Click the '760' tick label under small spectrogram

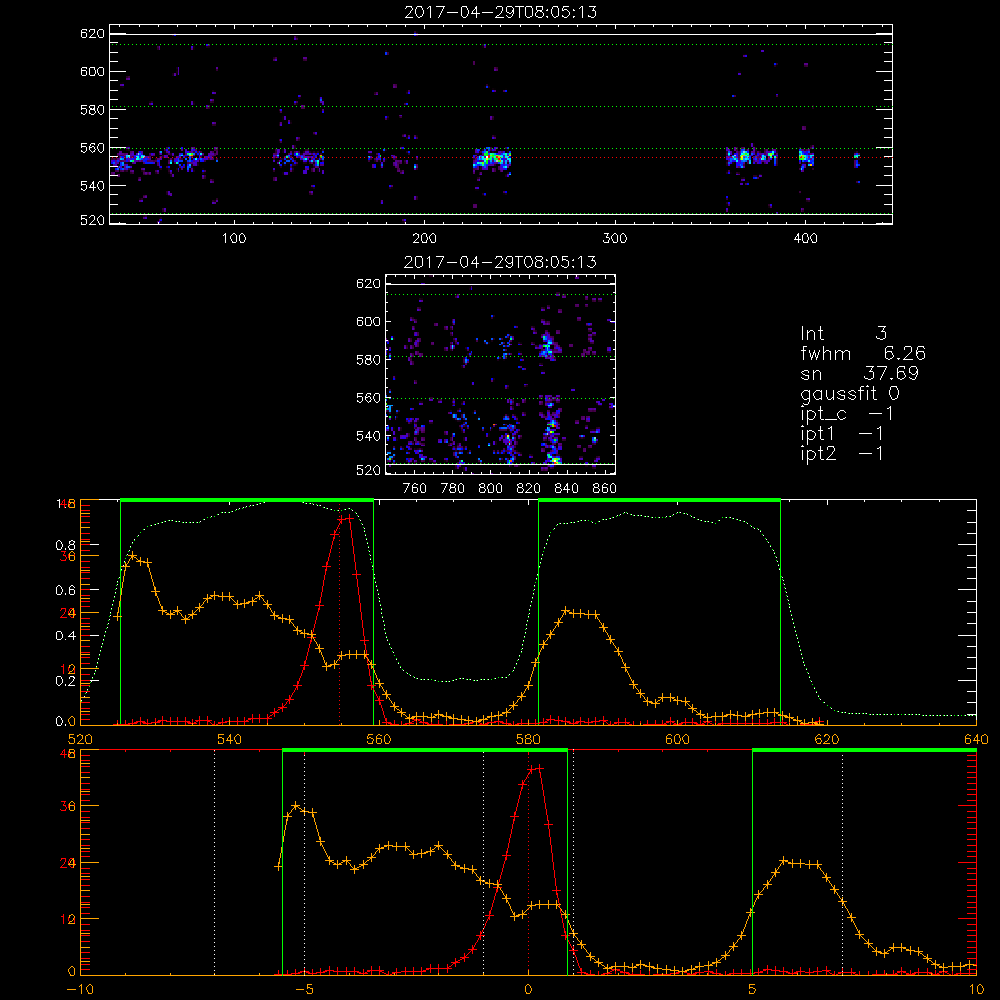415,489
